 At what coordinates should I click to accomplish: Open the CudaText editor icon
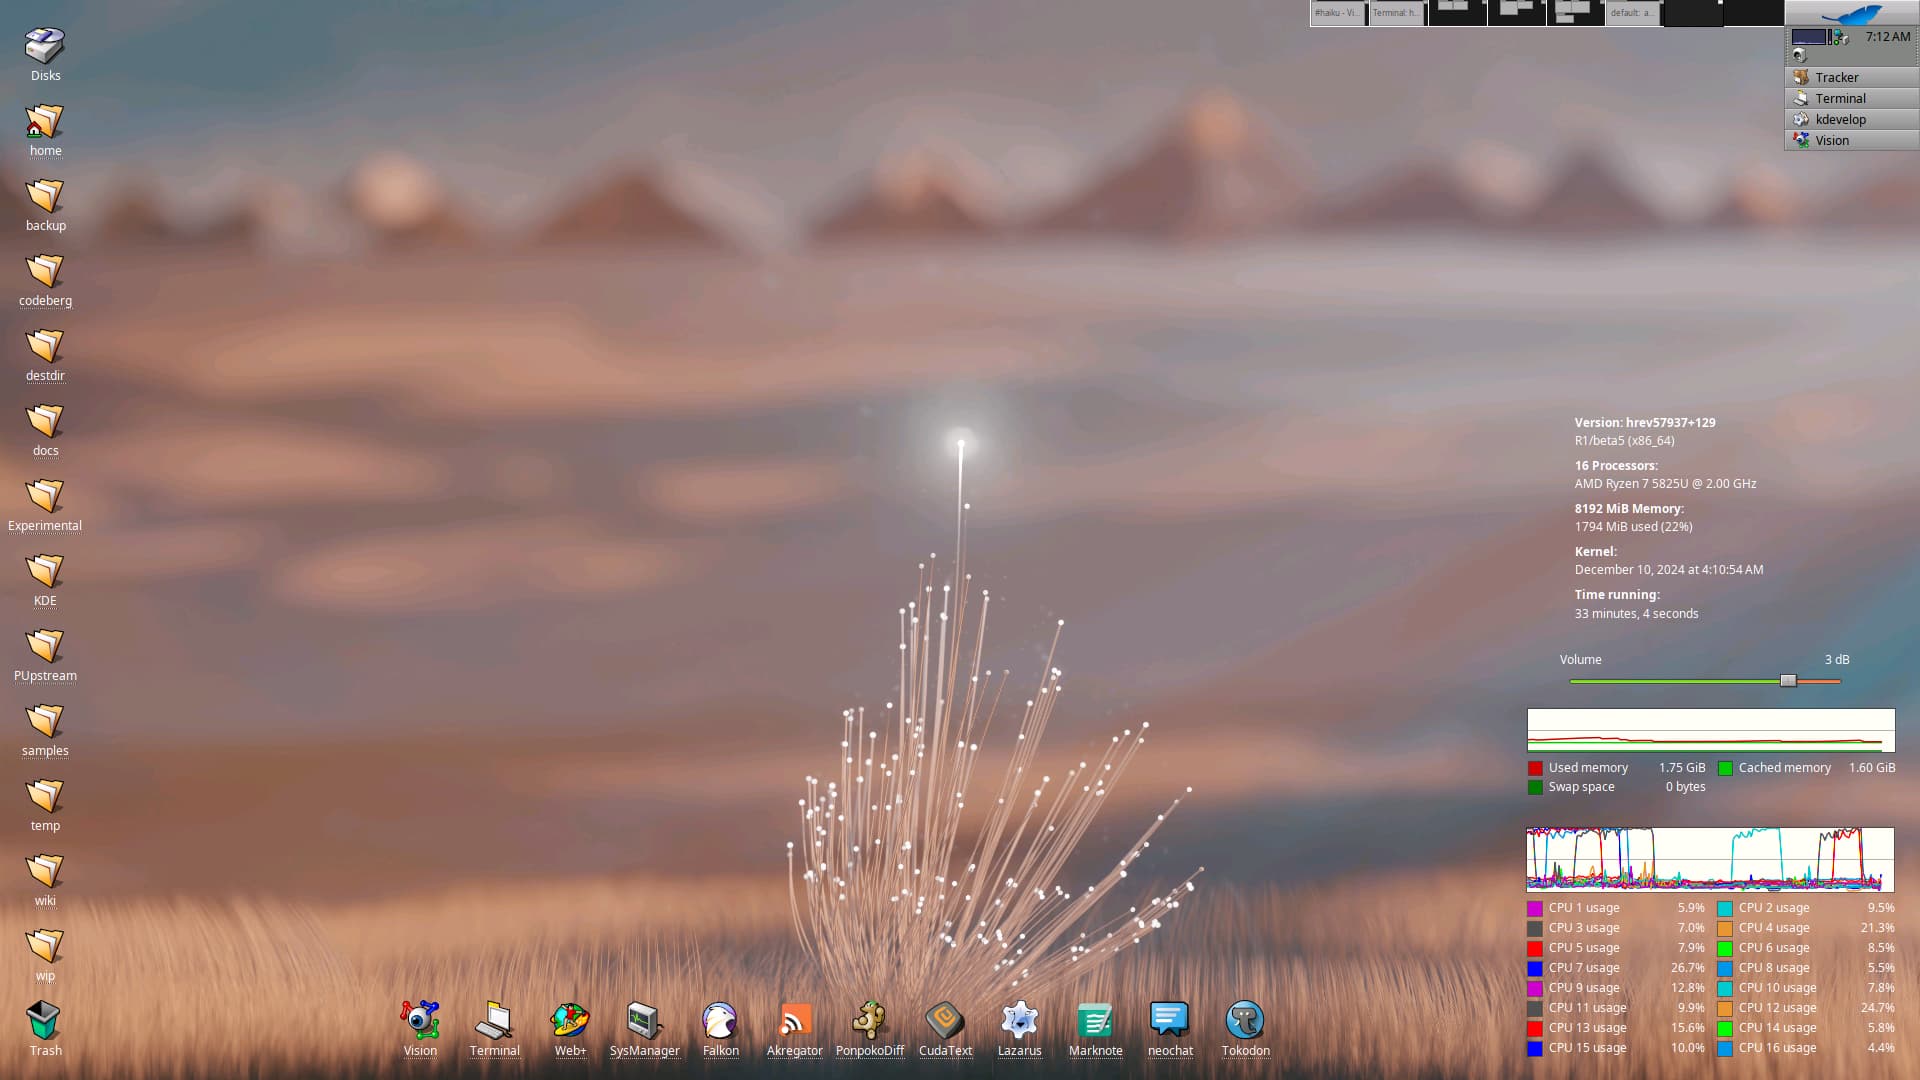[945, 1021]
